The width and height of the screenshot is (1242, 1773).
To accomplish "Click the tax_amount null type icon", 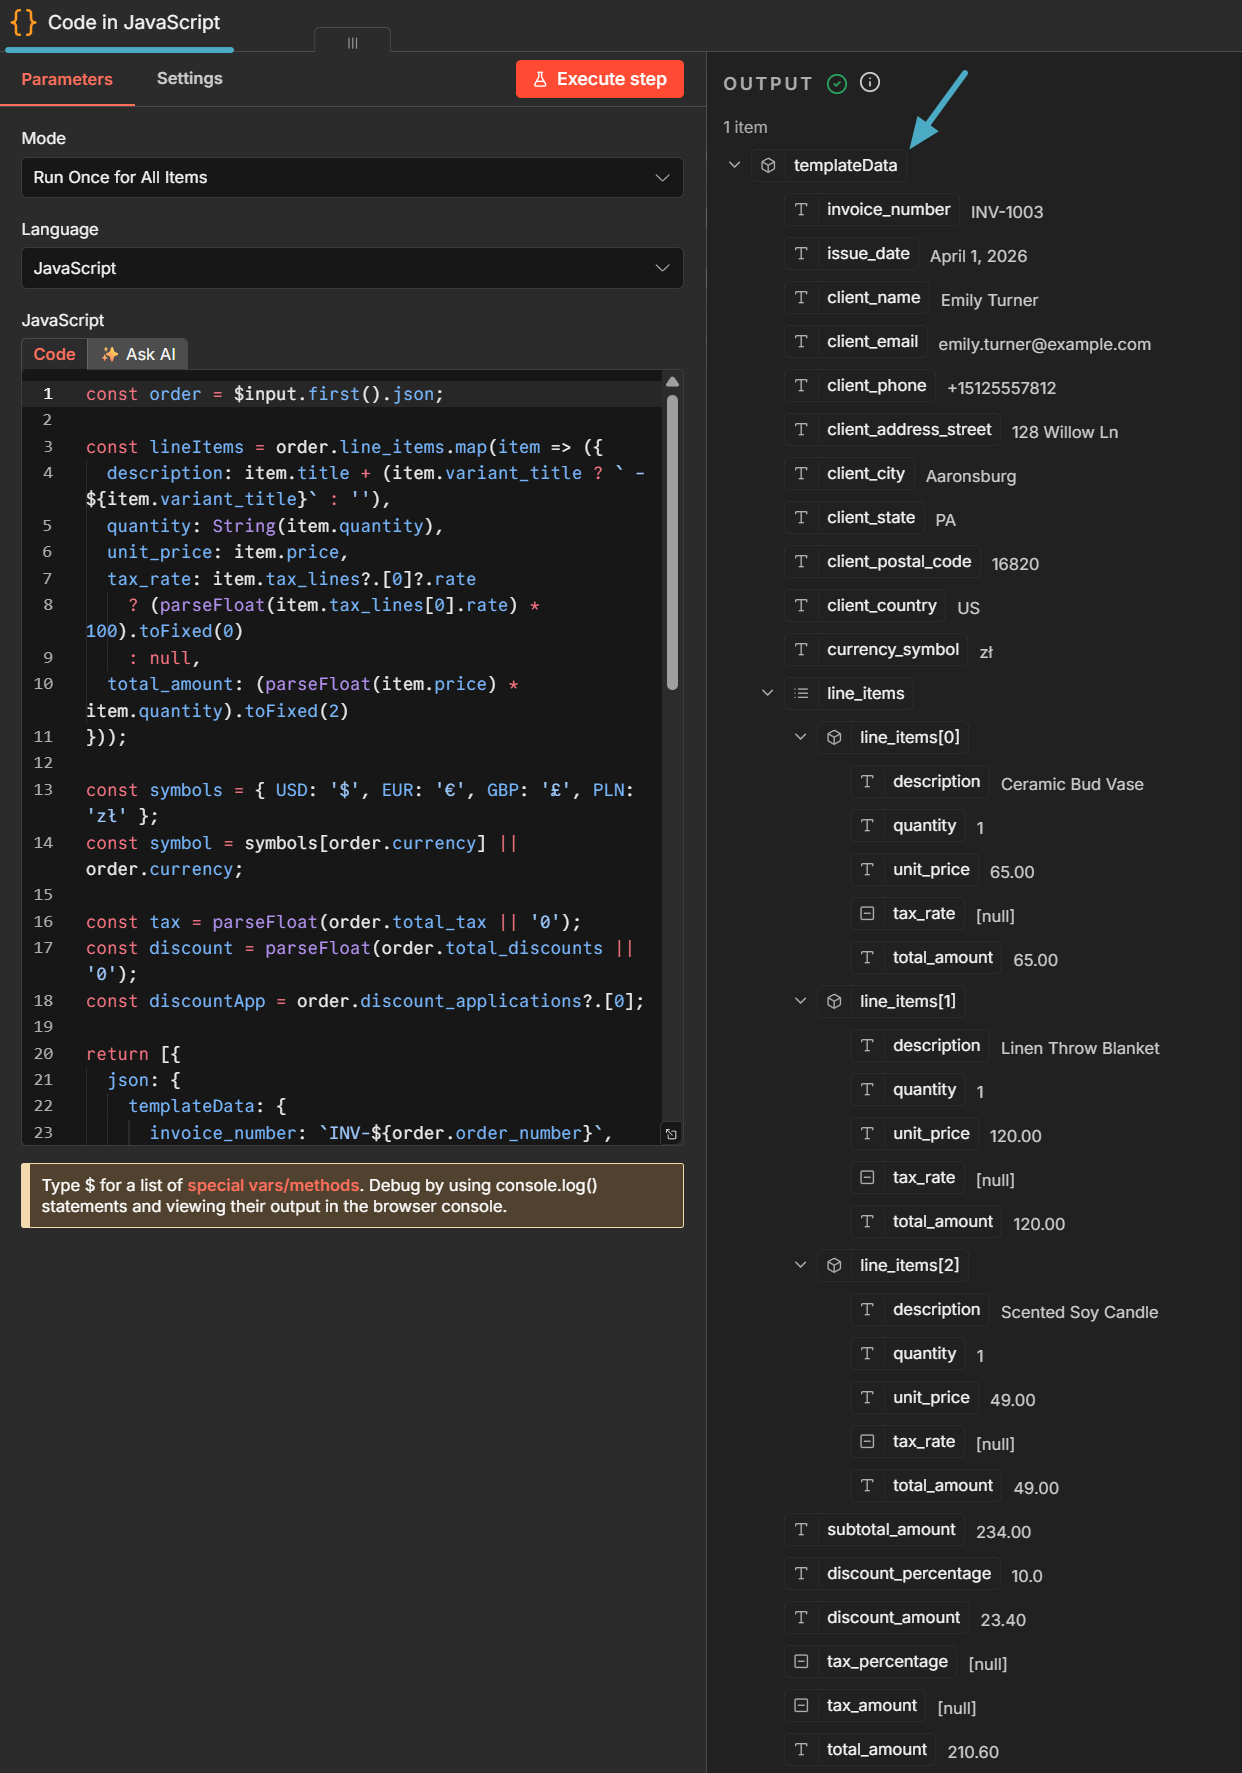I will coord(801,1705).
